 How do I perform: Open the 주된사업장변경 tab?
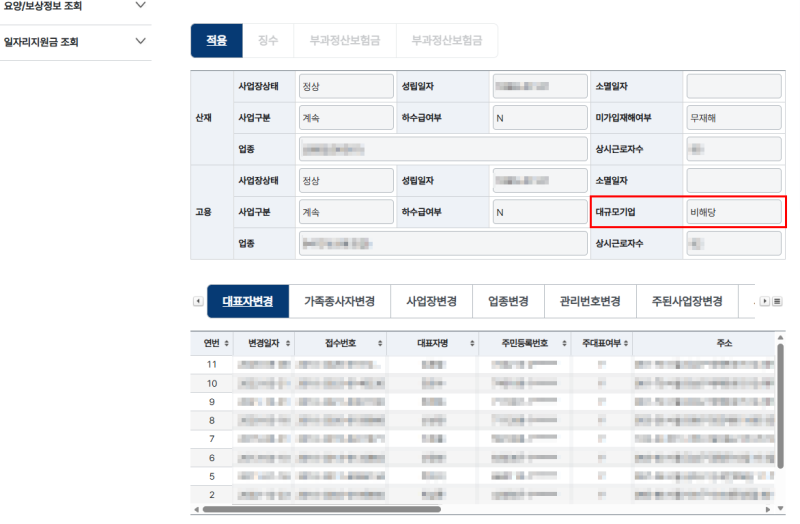(687, 302)
